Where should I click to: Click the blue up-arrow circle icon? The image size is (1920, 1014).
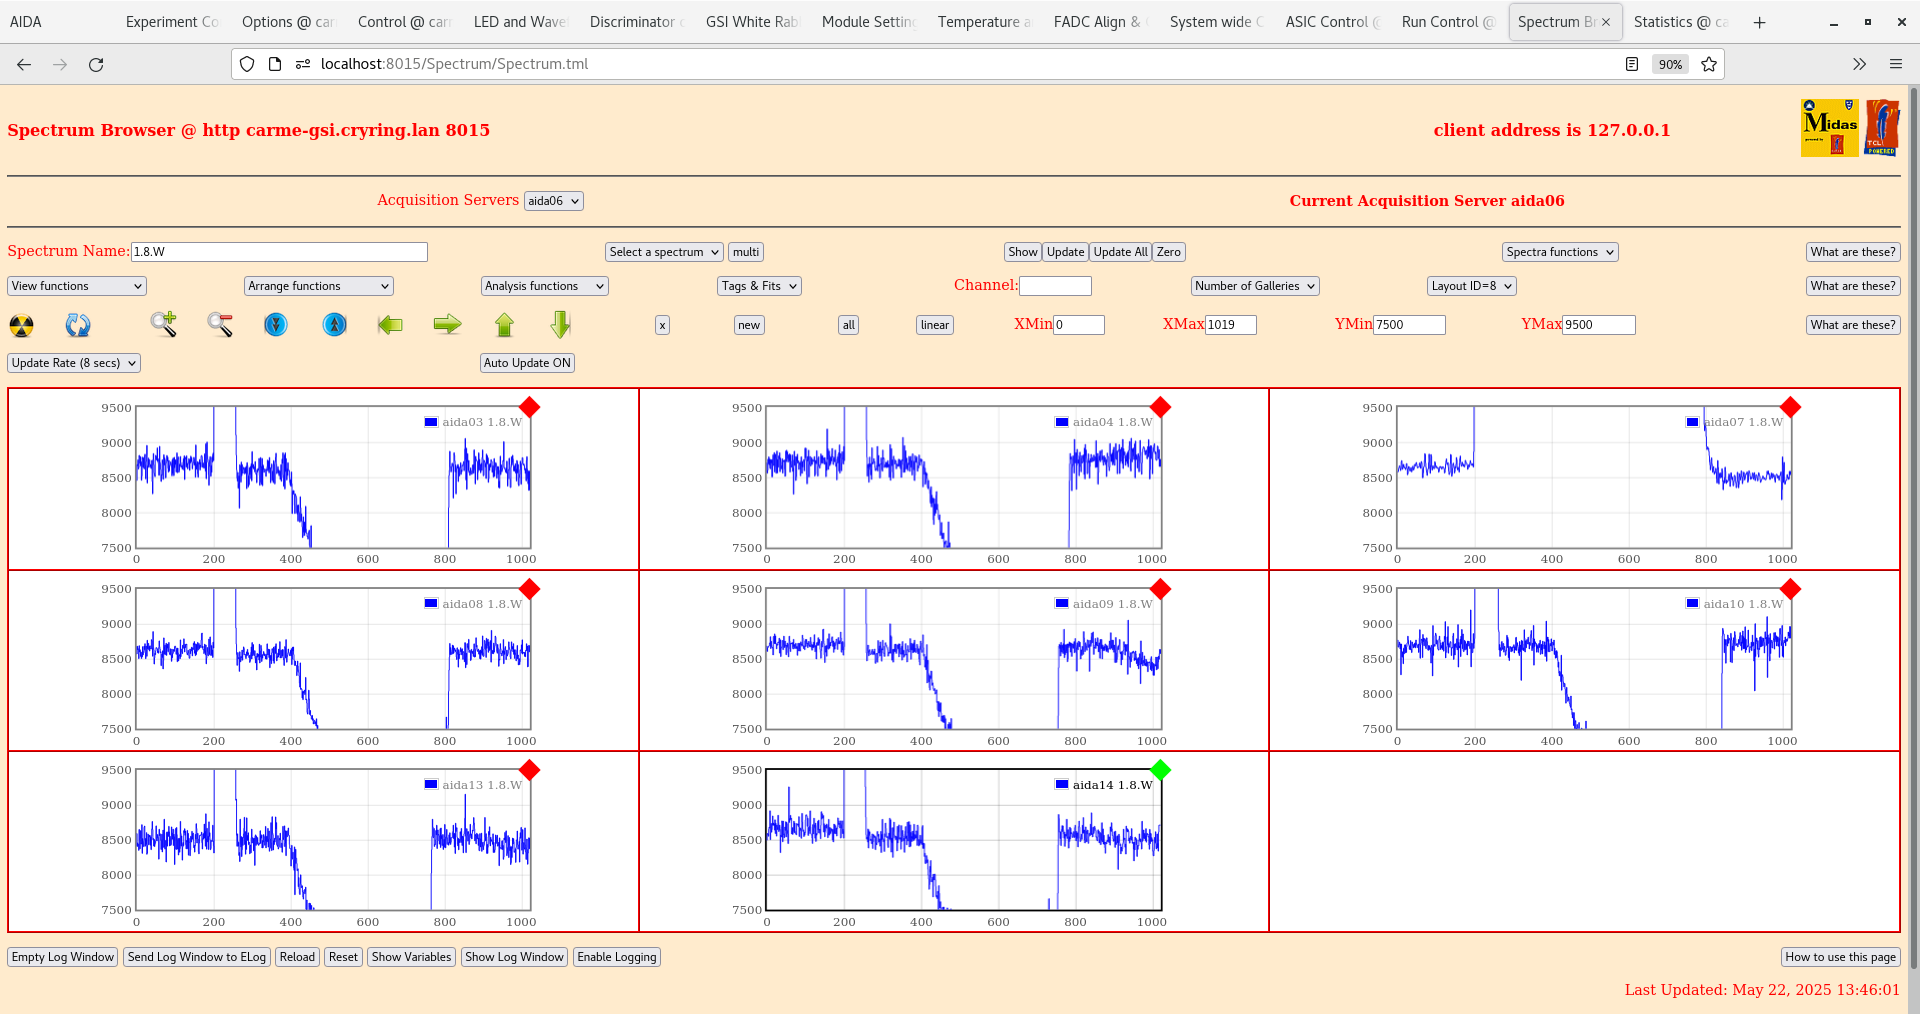333,325
